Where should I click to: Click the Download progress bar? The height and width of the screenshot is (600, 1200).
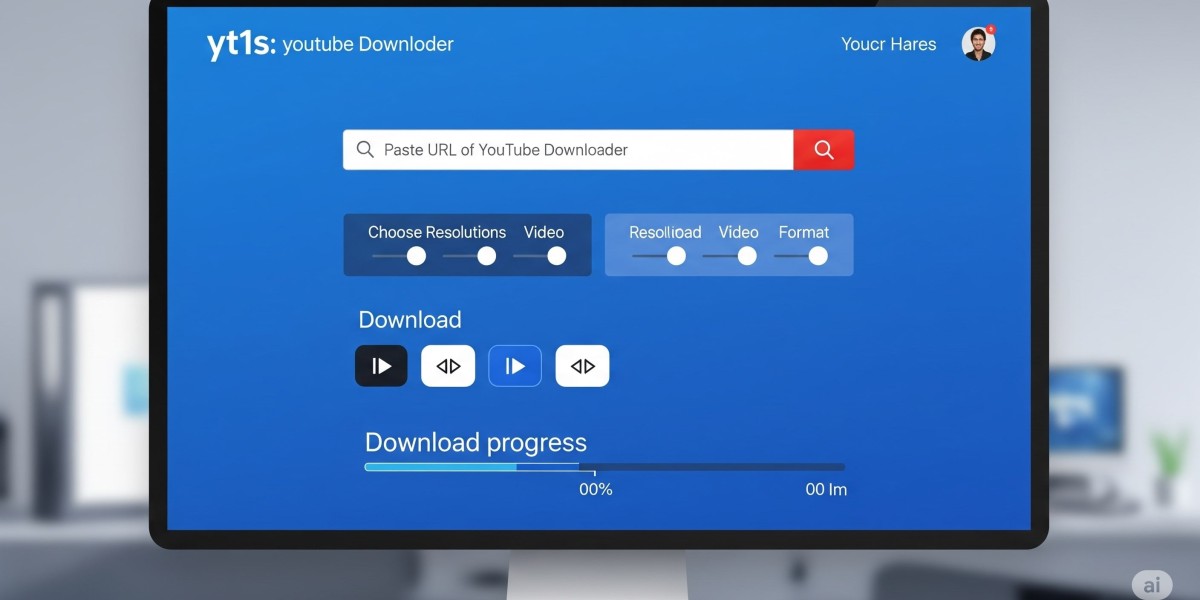tap(605, 467)
